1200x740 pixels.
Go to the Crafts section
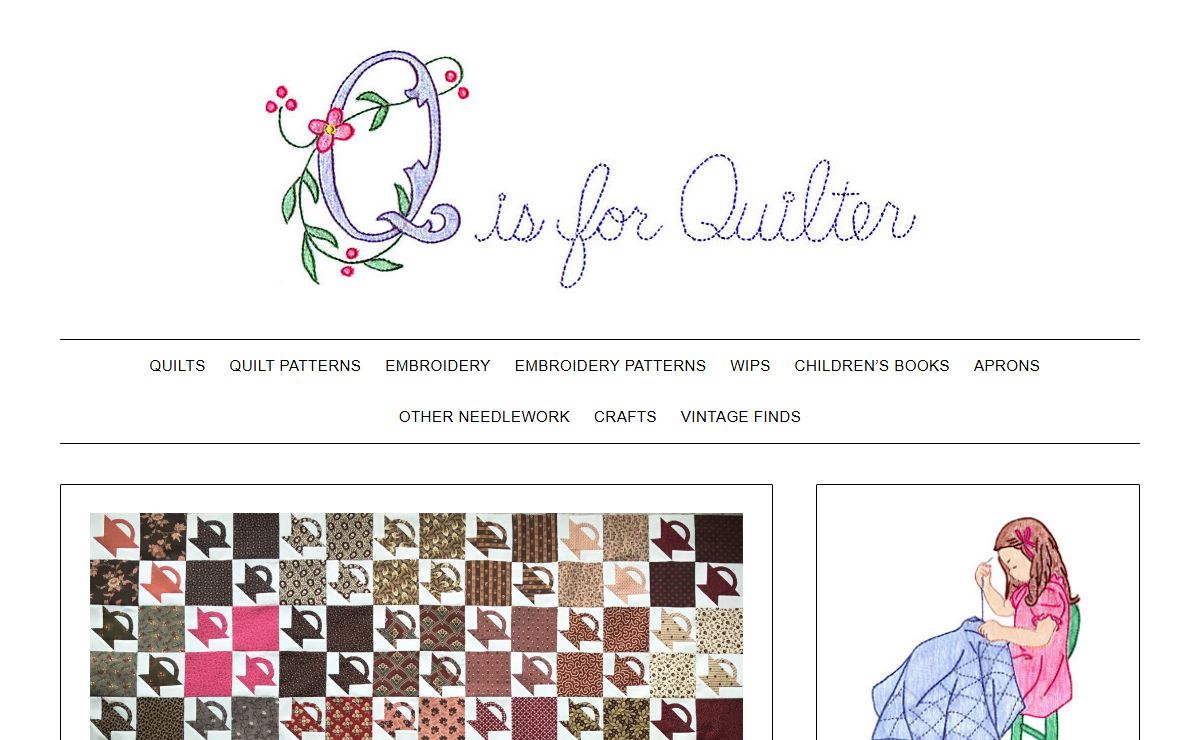pyautogui.click(x=625, y=417)
